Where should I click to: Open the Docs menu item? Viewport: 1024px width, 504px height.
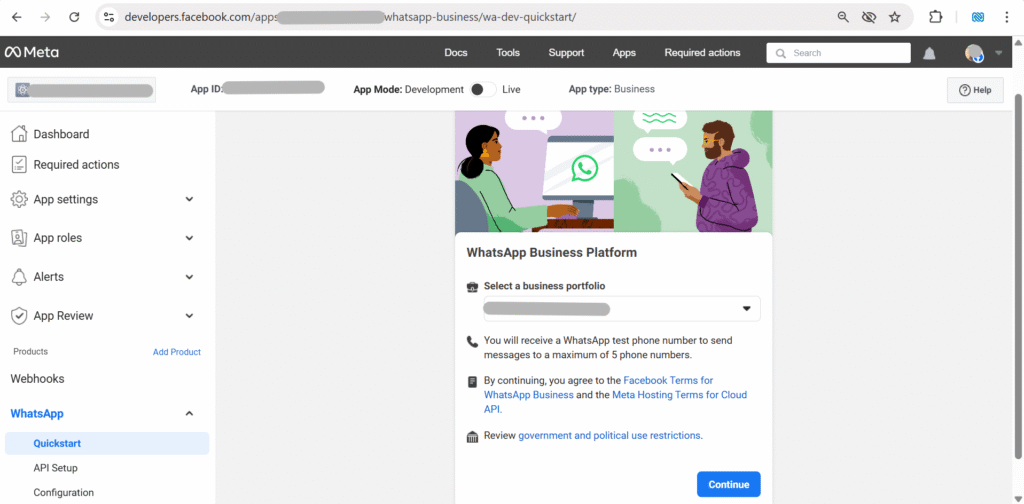tap(455, 52)
